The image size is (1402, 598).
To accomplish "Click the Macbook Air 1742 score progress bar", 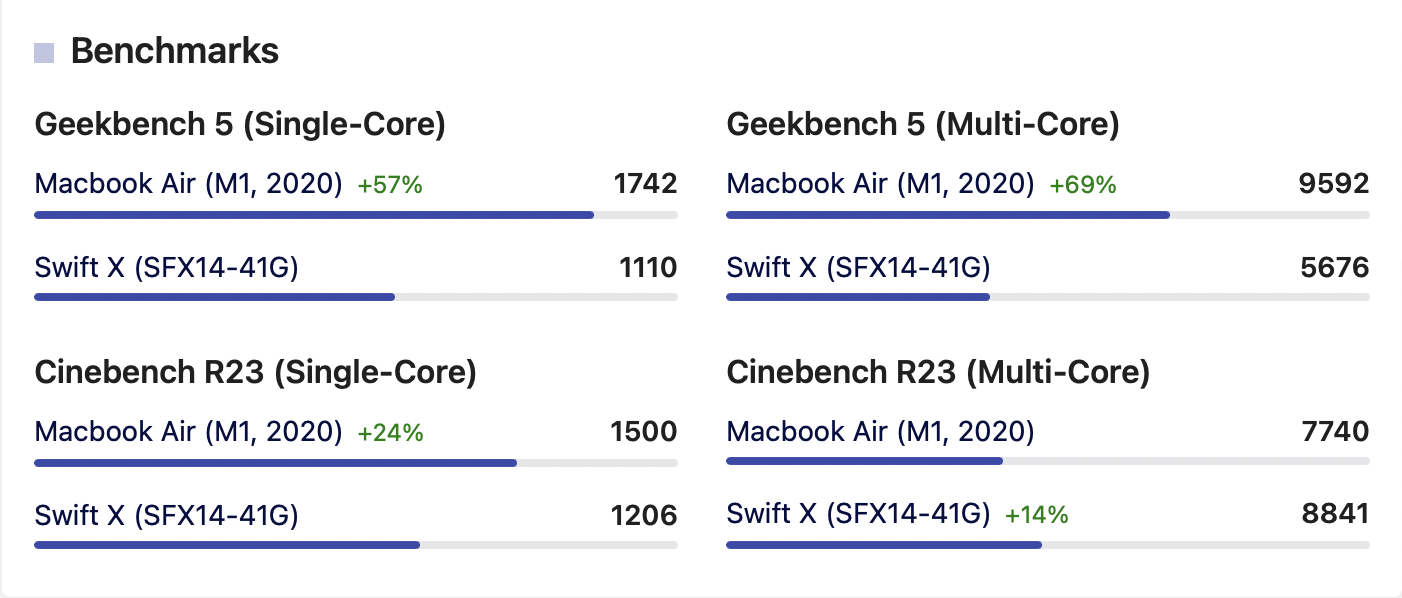I will point(356,214).
